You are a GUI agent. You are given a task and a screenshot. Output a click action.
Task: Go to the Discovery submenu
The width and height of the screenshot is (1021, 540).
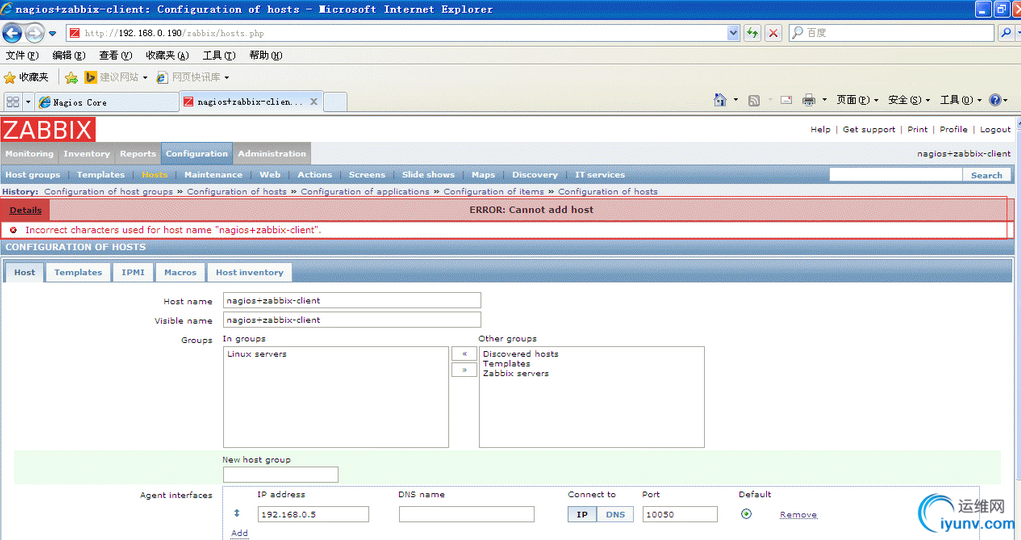[535, 175]
